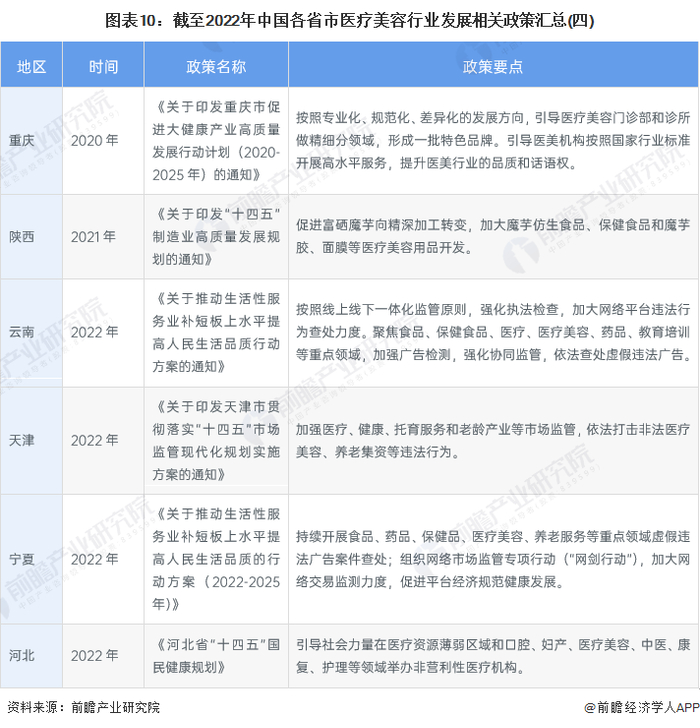Click 重庆 policy points starting '按照专业化、规范化、差异化'
This screenshot has height=728, width=700.
coord(493,140)
